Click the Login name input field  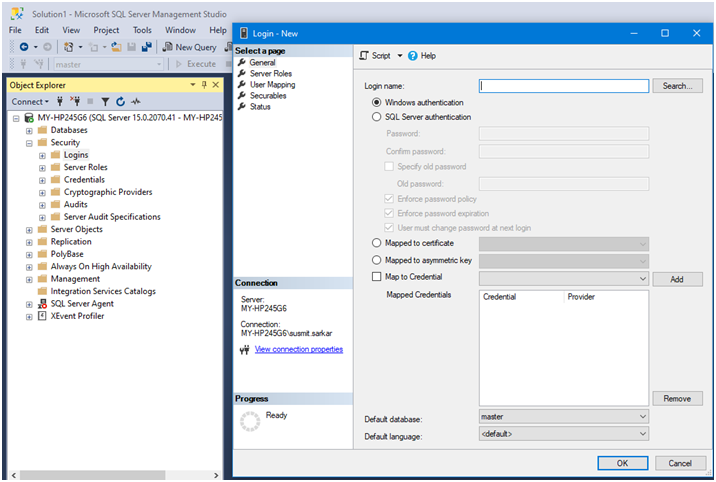[564, 86]
